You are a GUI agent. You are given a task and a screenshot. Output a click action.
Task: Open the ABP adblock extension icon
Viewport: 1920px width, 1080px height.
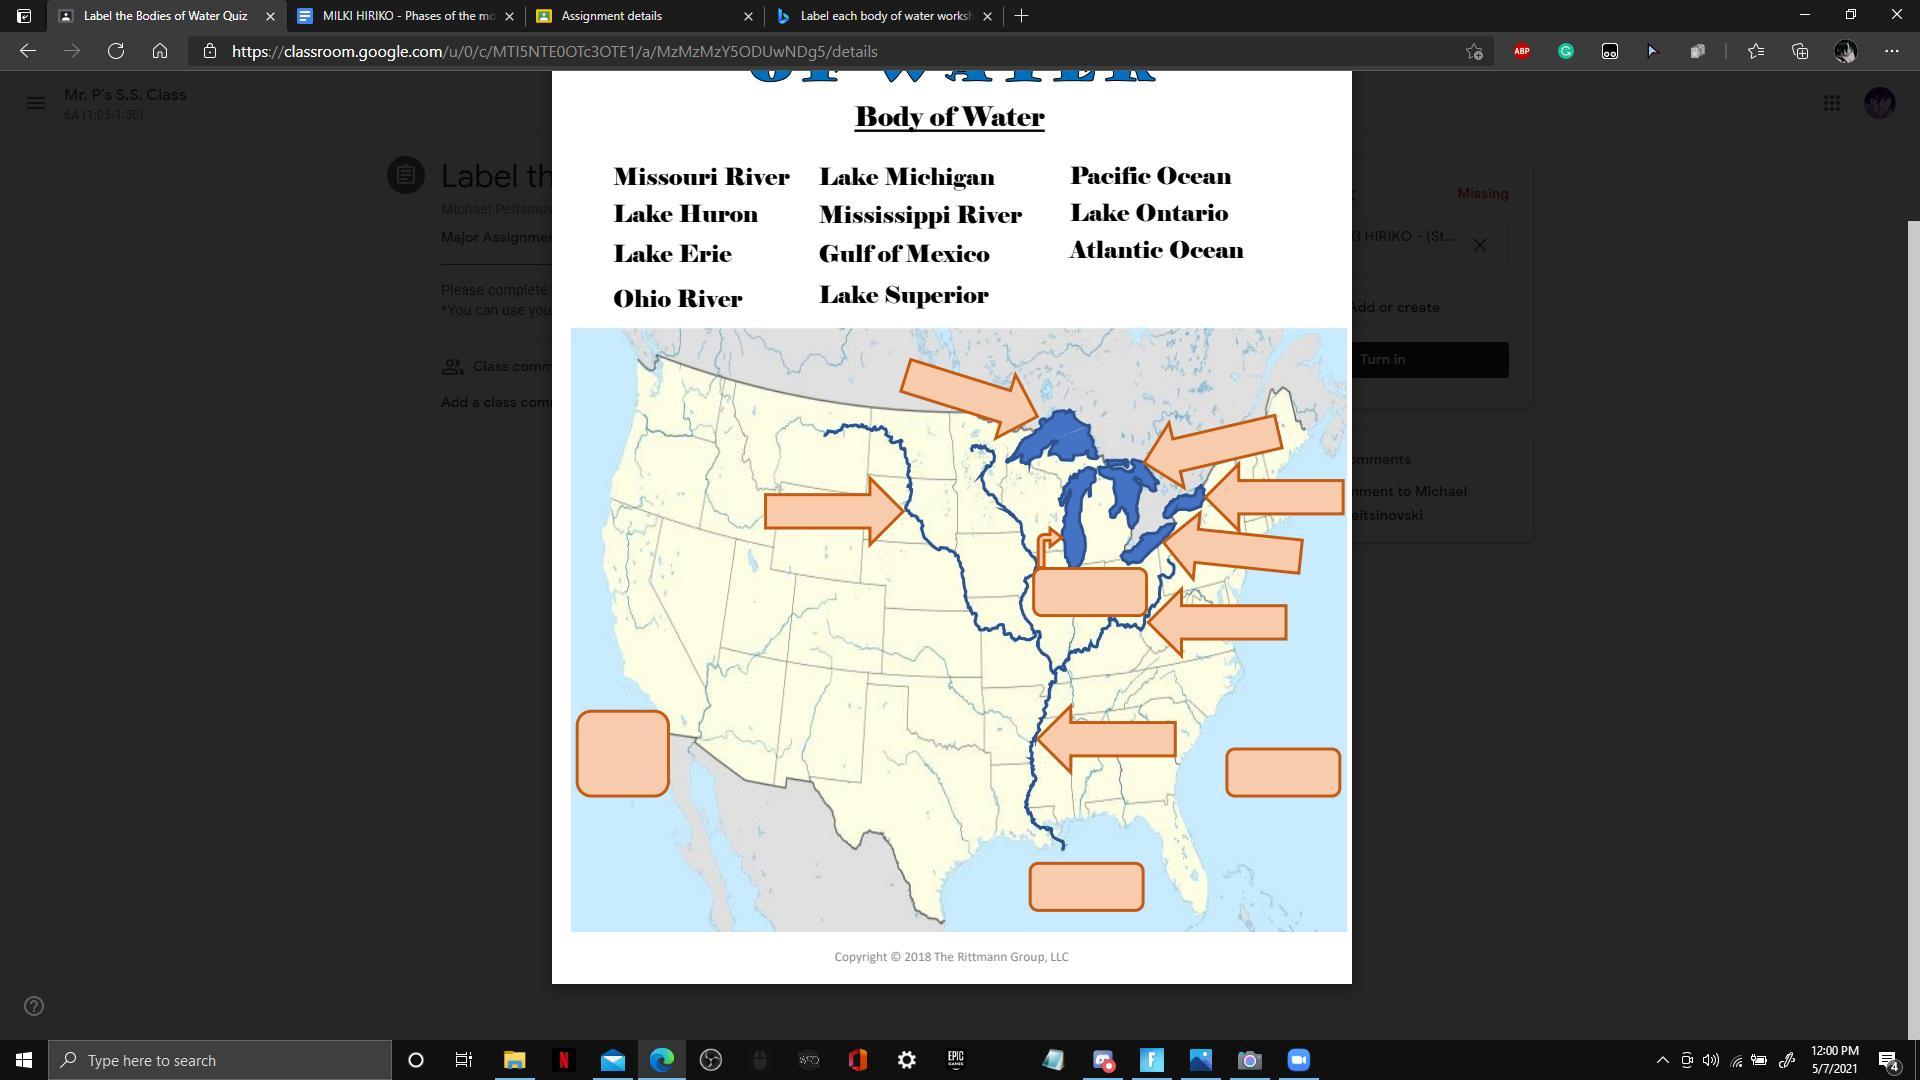tap(1522, 51)
